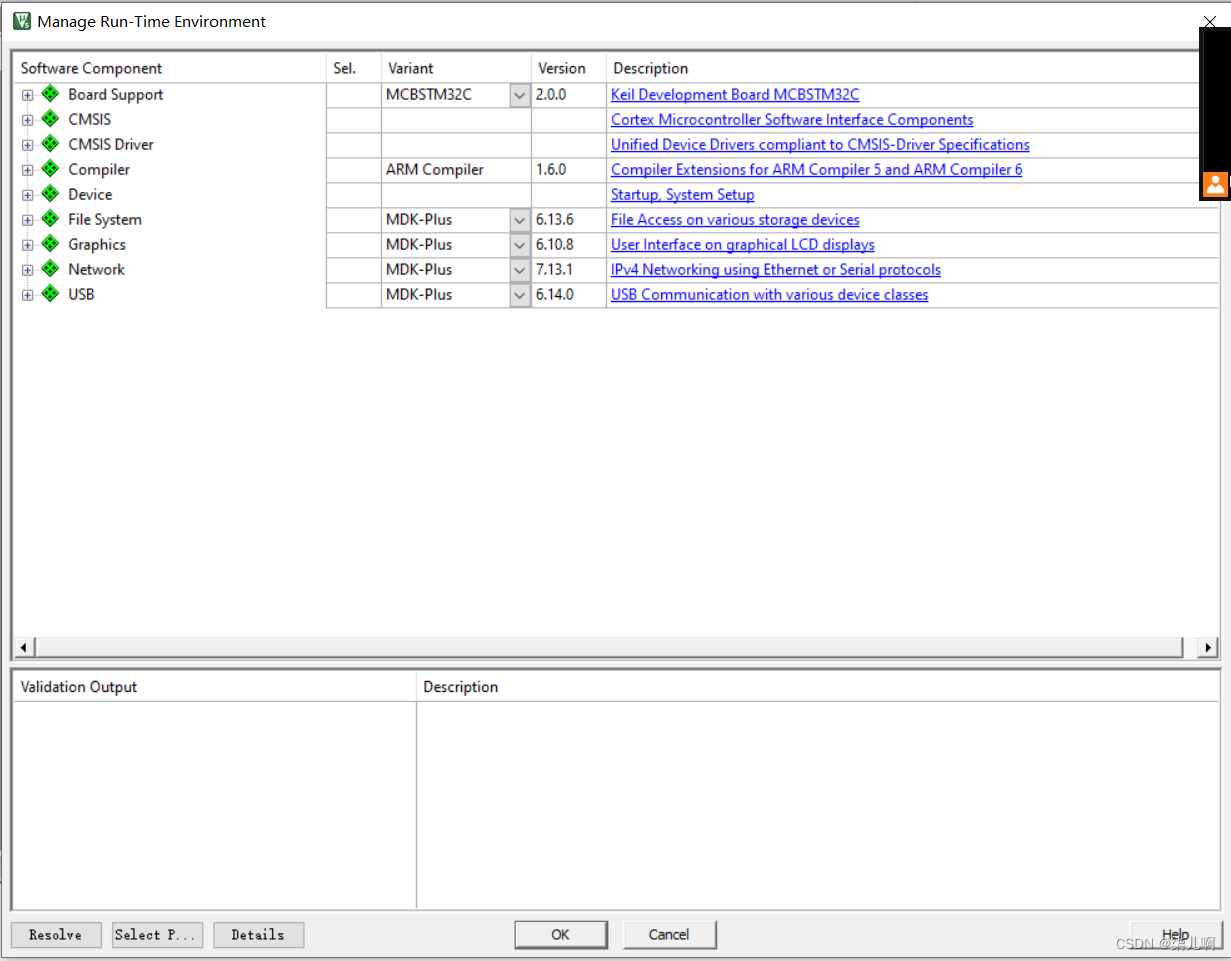Expand the CMSIS tree node
1231x961 pixels.
[x=28, y=120]
